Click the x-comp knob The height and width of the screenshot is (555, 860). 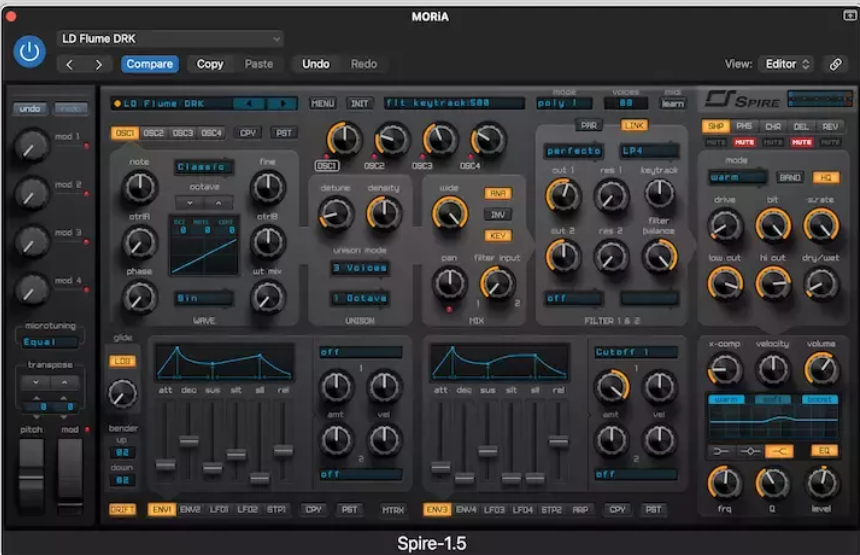[725, 369]
